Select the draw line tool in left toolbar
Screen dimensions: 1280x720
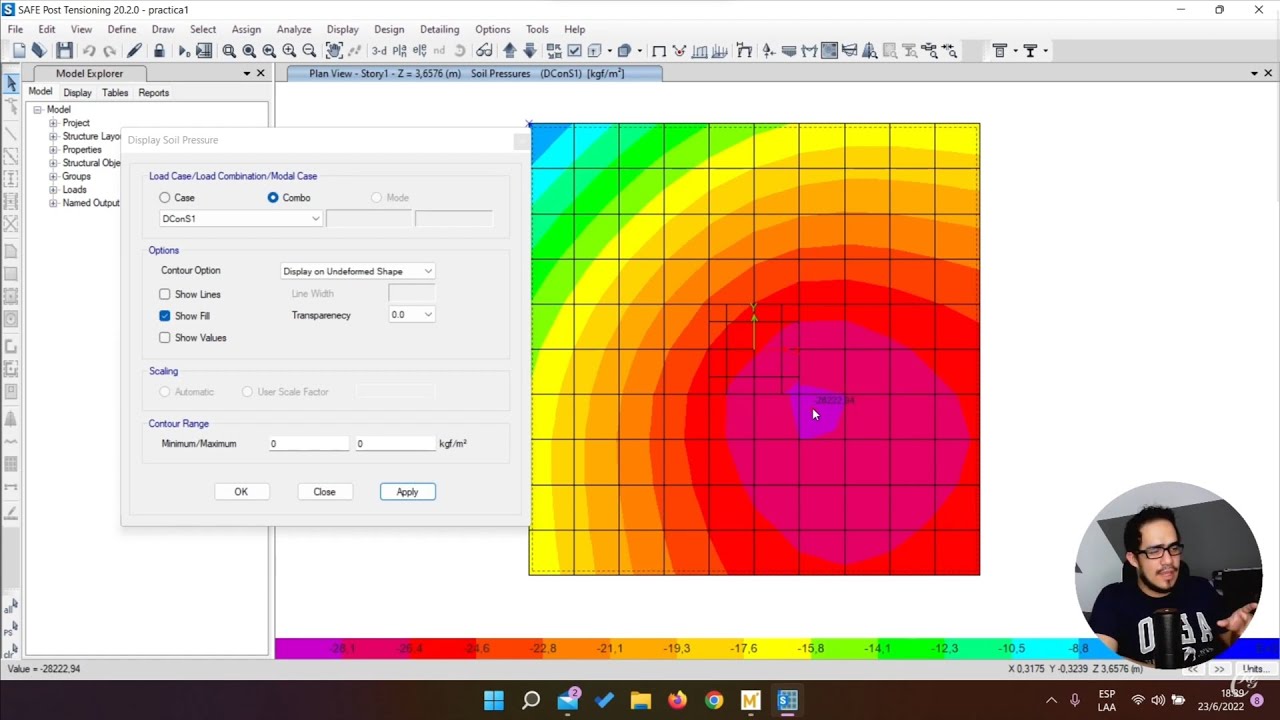coord(11,133)
